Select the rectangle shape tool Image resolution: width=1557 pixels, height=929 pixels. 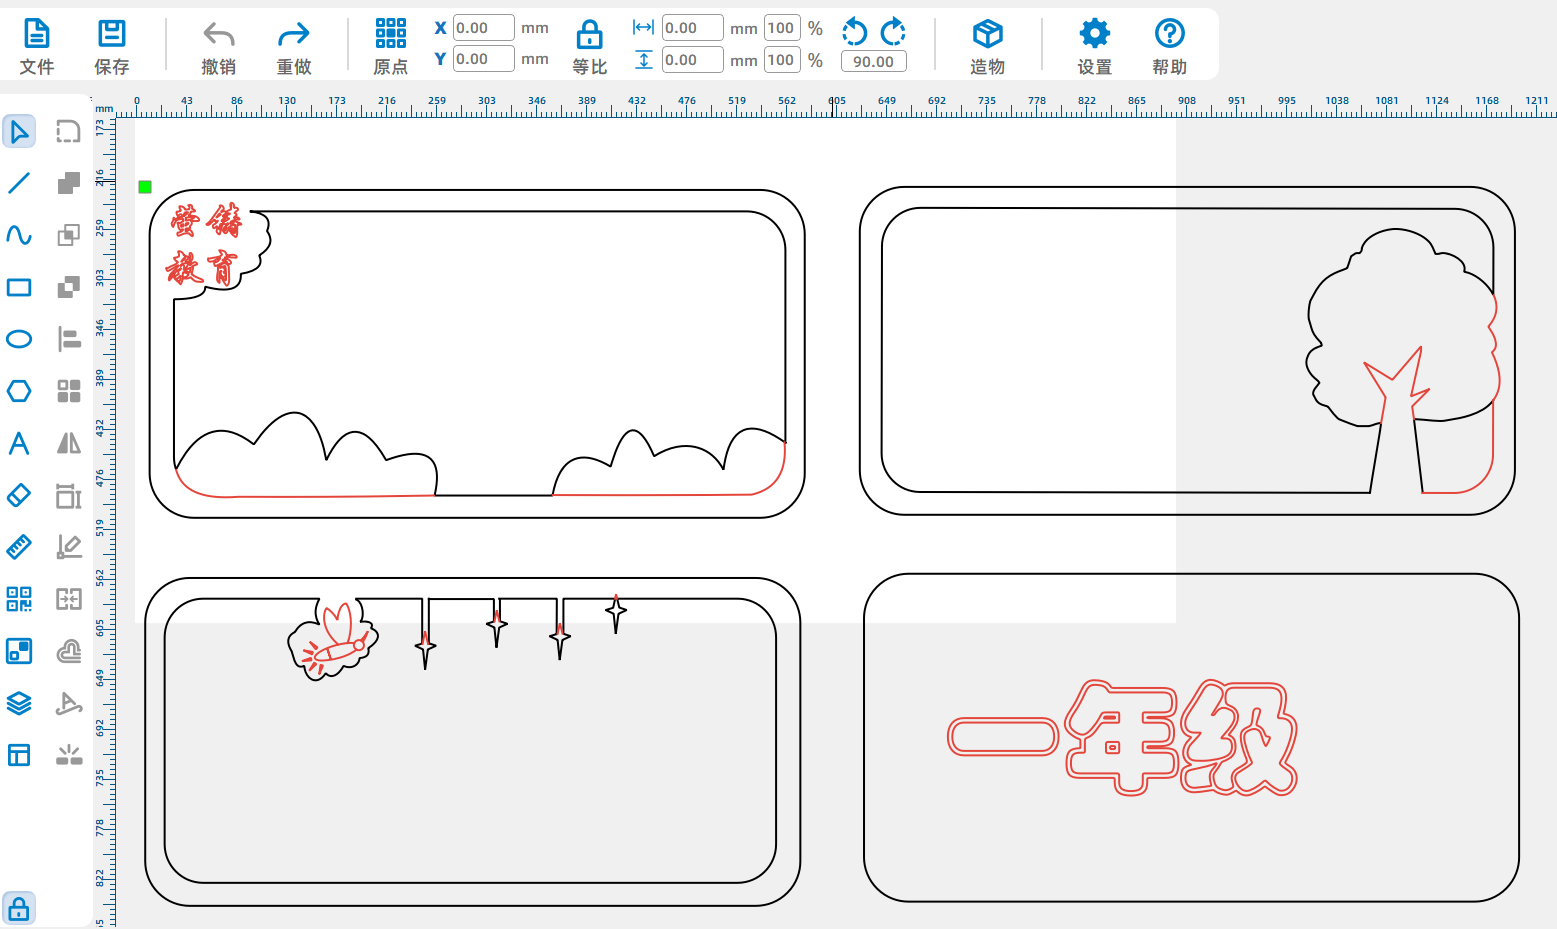tap(19, 287)
